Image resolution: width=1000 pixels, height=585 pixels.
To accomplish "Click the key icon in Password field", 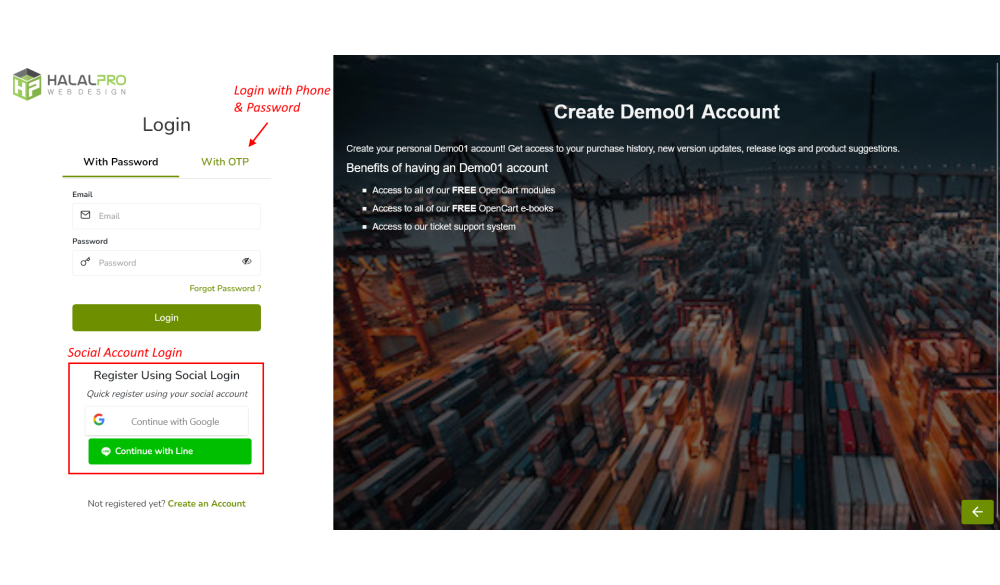I will 85,262.
